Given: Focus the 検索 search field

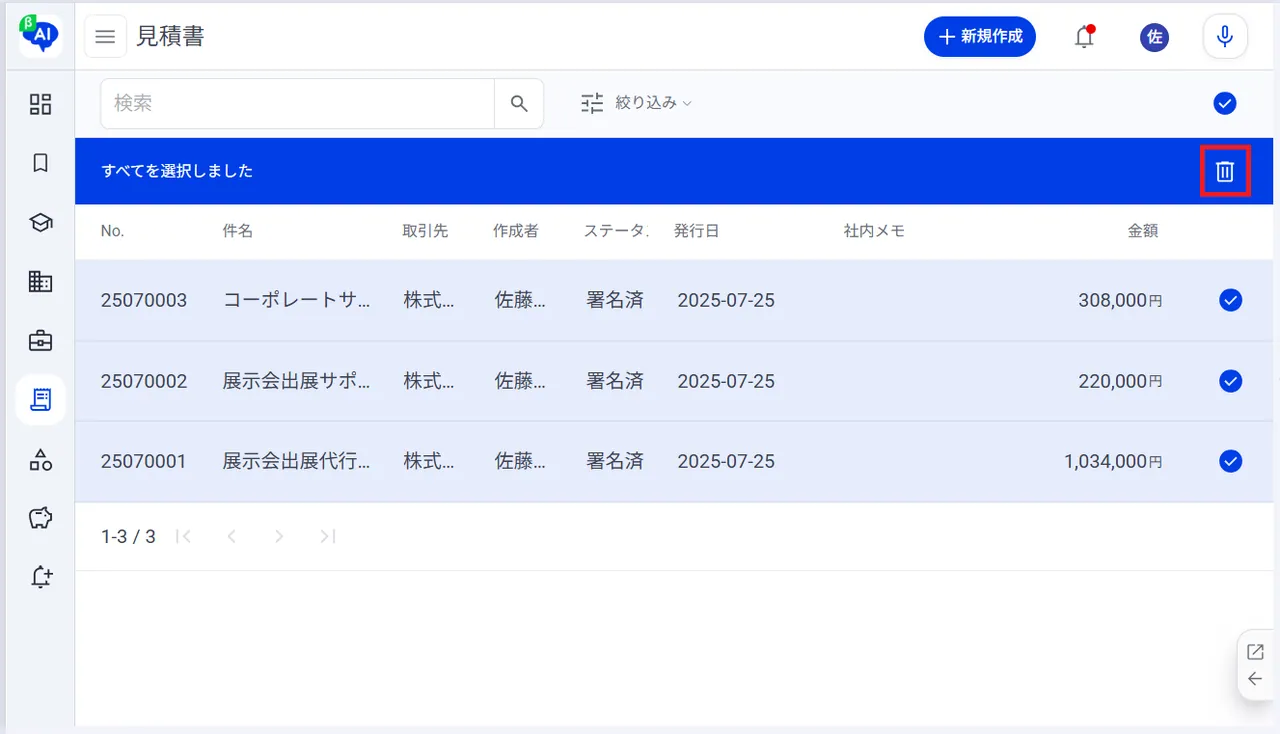Looking at the screenshot, I should (x=297, y=104).
